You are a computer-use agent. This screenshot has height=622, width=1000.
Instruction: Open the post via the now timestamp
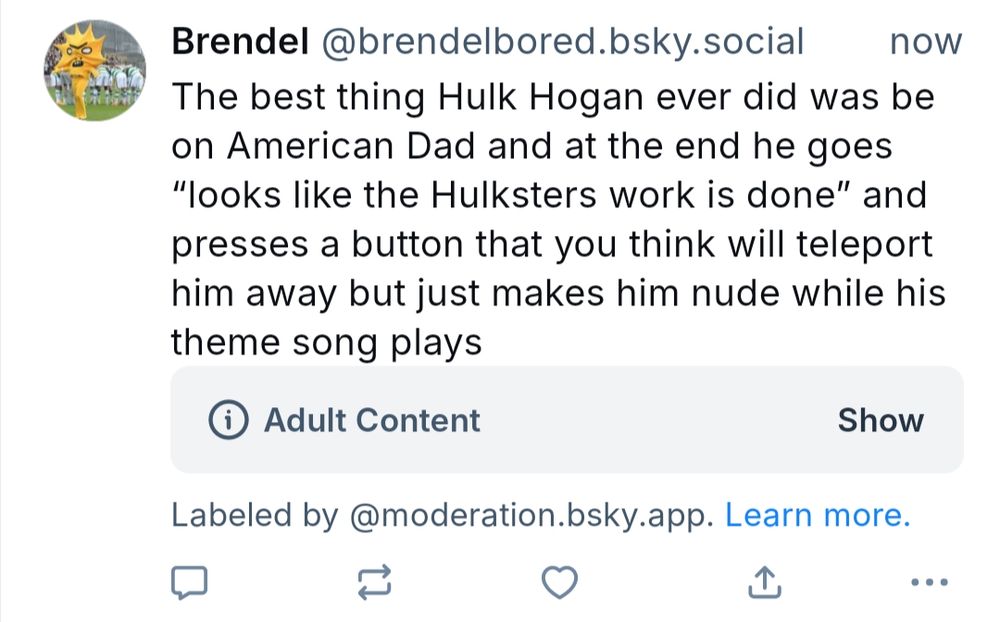click(926, 41)
